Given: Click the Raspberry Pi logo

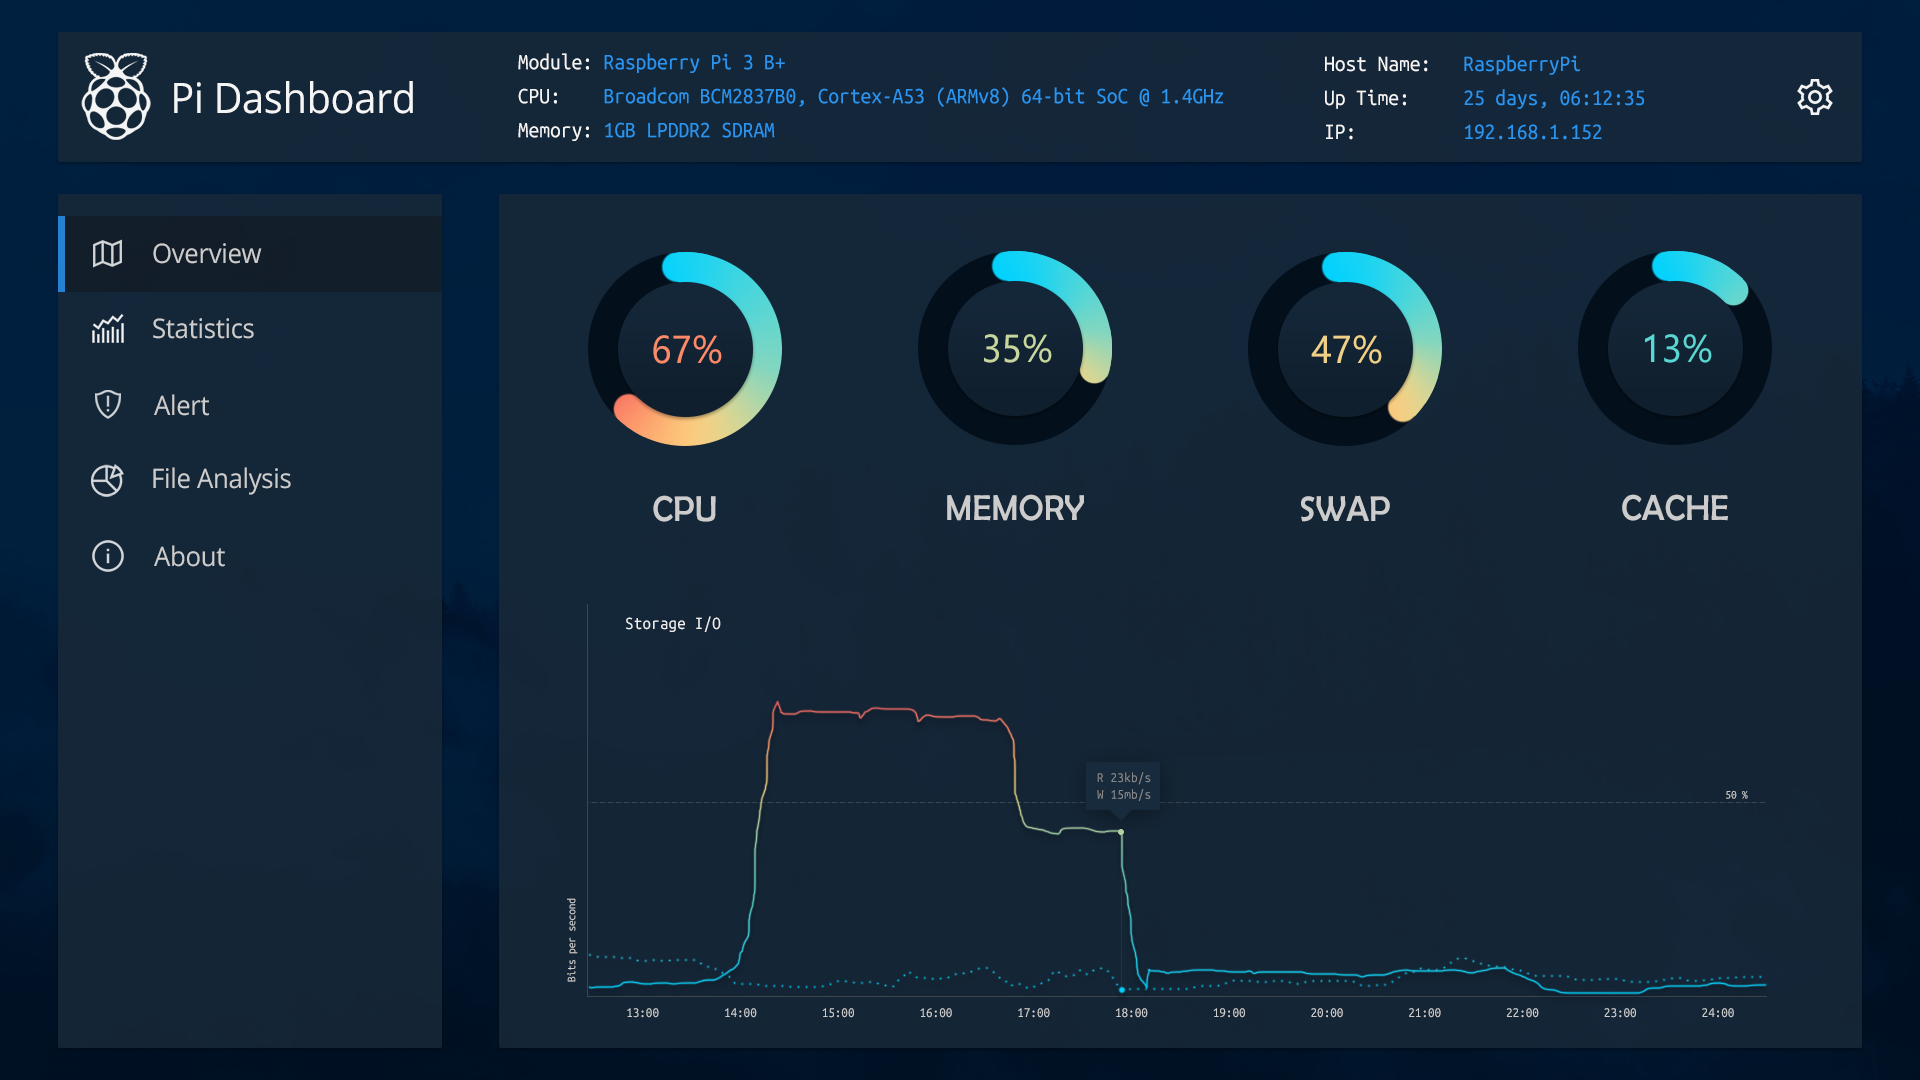Looking at the screenshot, I should coord(116,96).
